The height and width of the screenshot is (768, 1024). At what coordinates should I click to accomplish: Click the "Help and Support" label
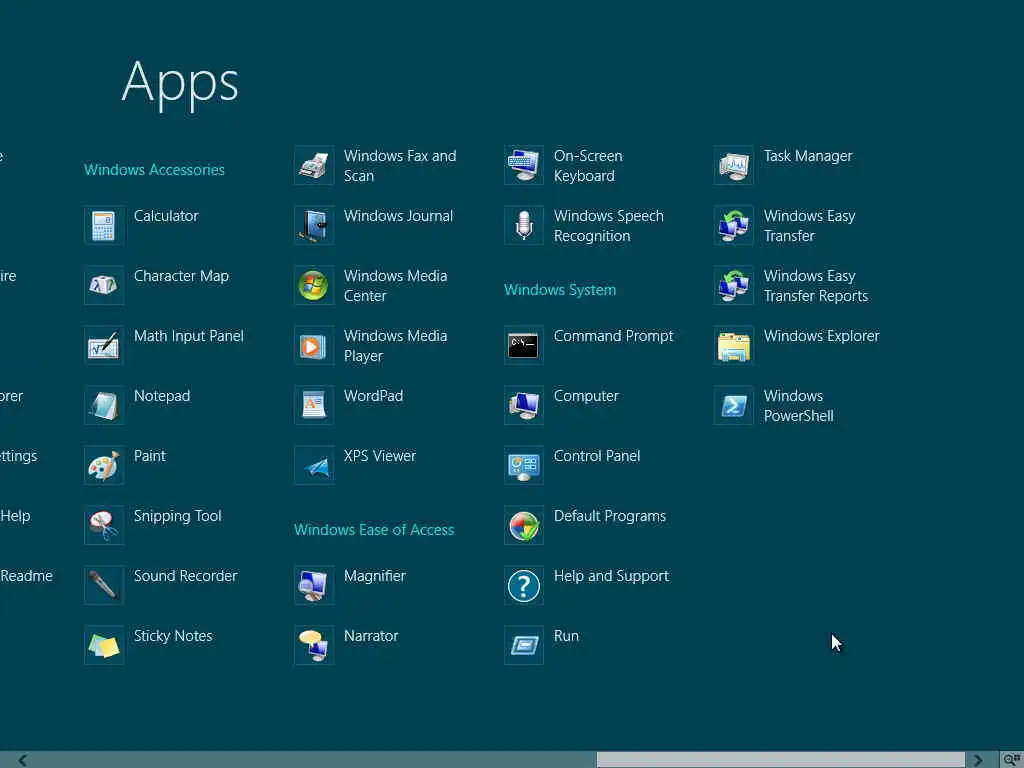(611, 577)
